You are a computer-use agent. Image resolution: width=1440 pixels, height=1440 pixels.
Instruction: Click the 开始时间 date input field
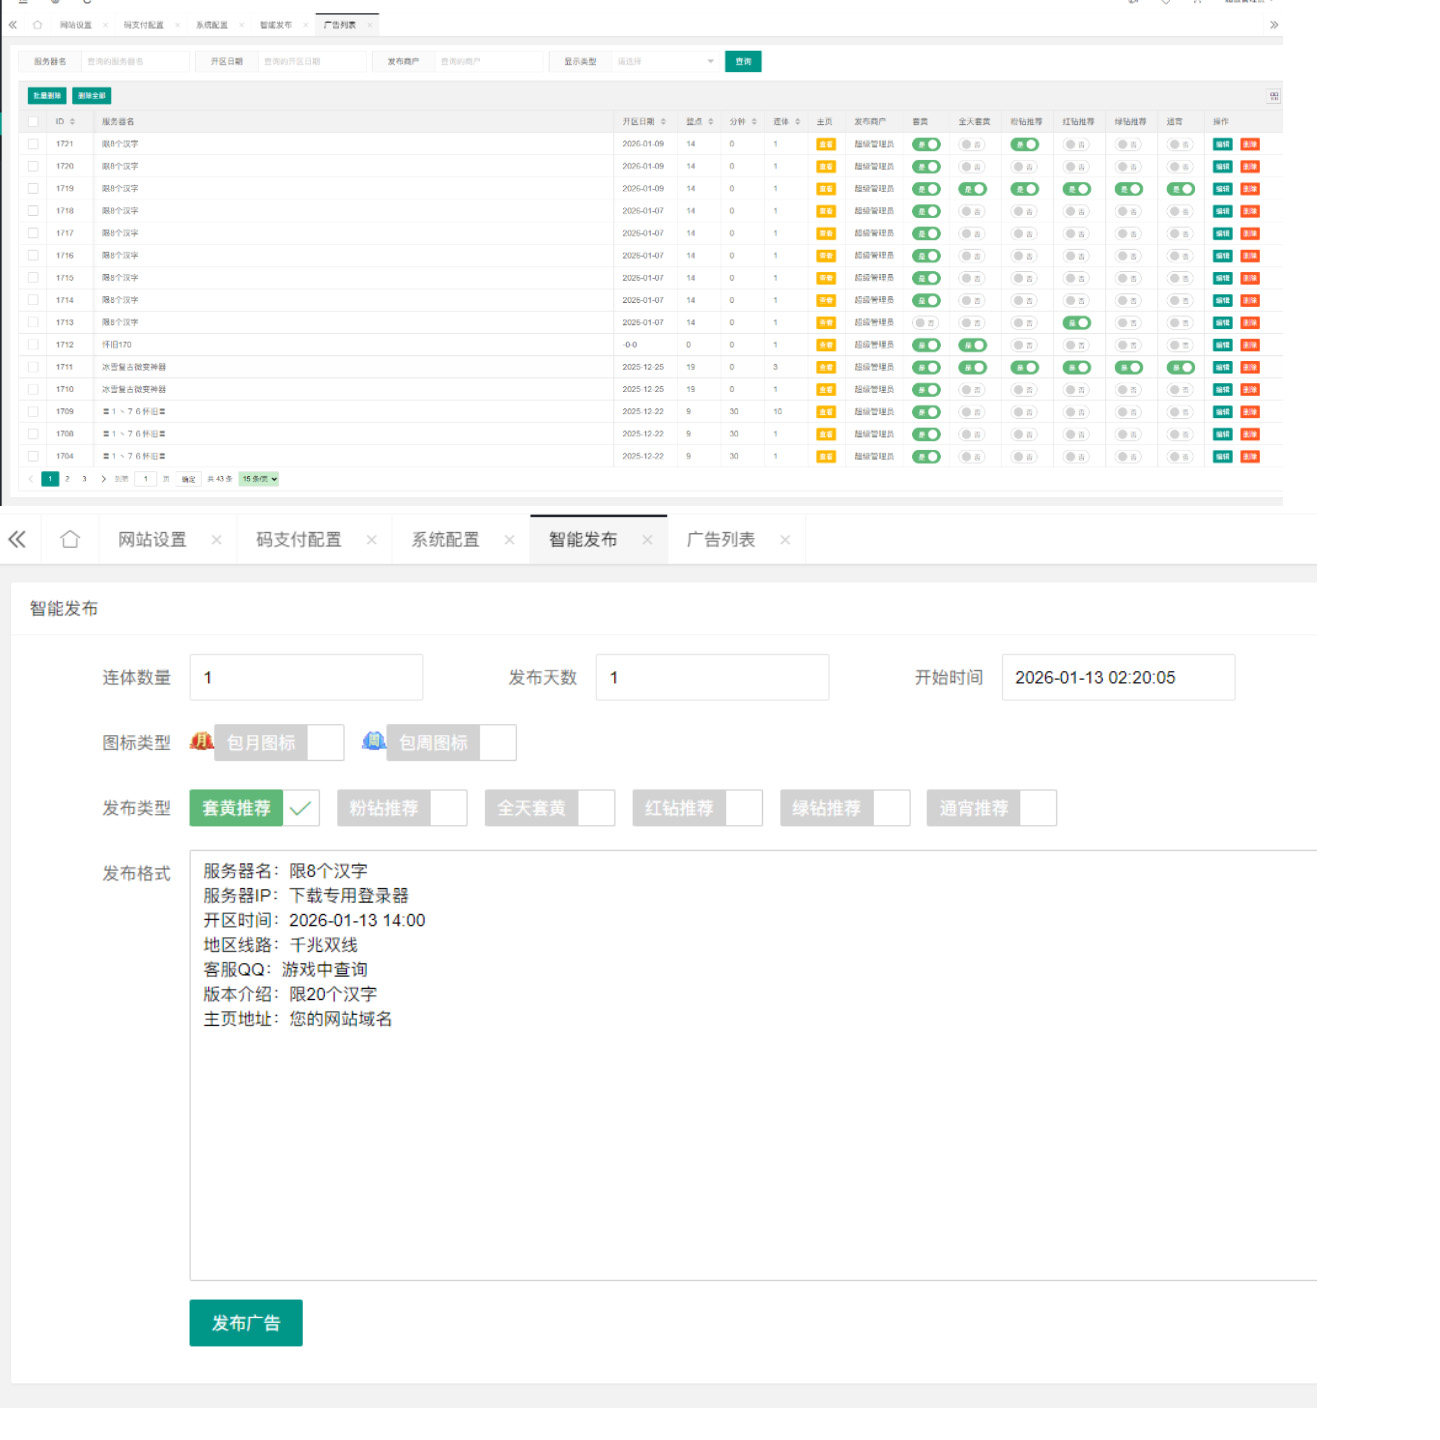click(1117, 677)
